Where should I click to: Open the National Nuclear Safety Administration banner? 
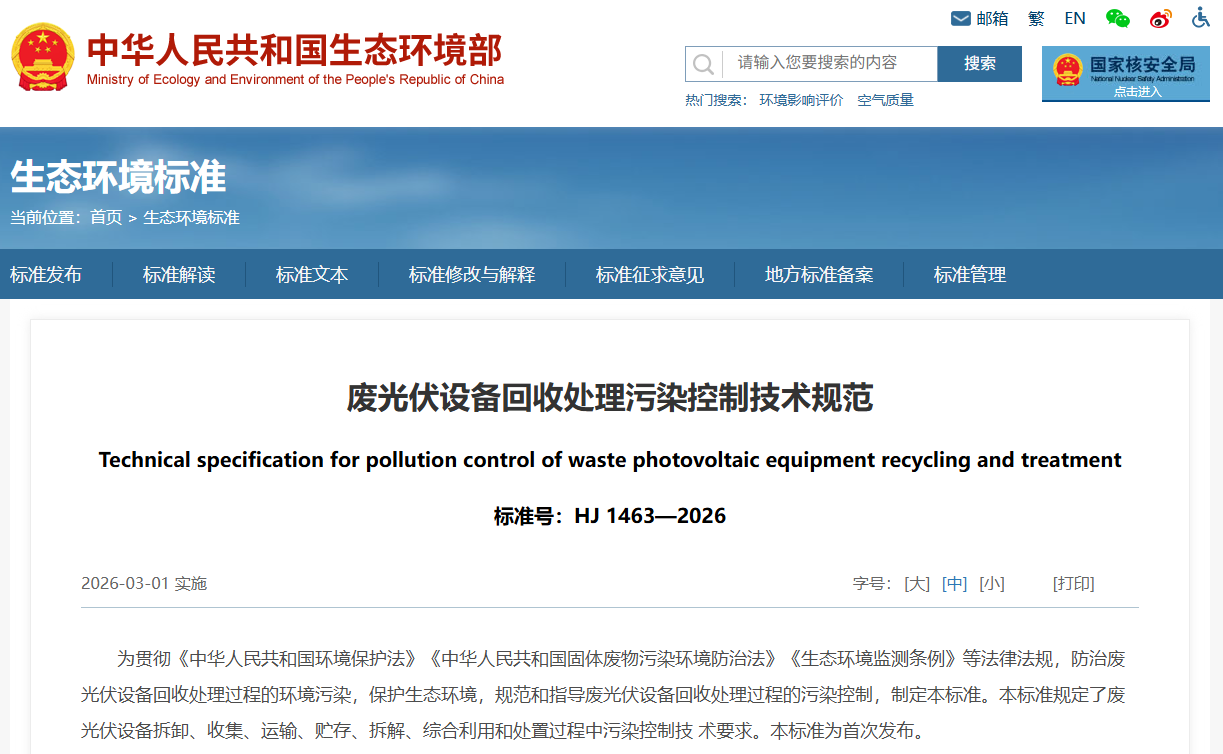click(x=1125, y=73)
